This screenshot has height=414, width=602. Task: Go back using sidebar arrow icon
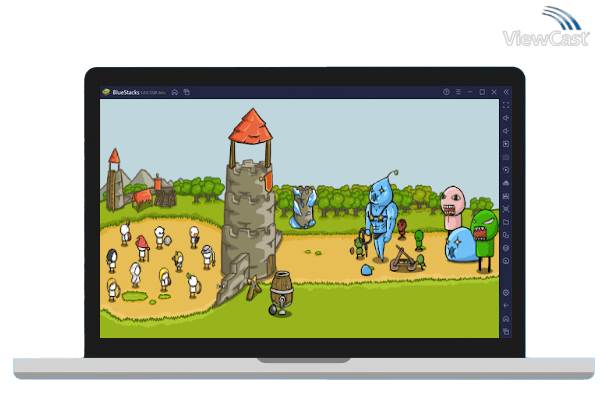(506, 306)
